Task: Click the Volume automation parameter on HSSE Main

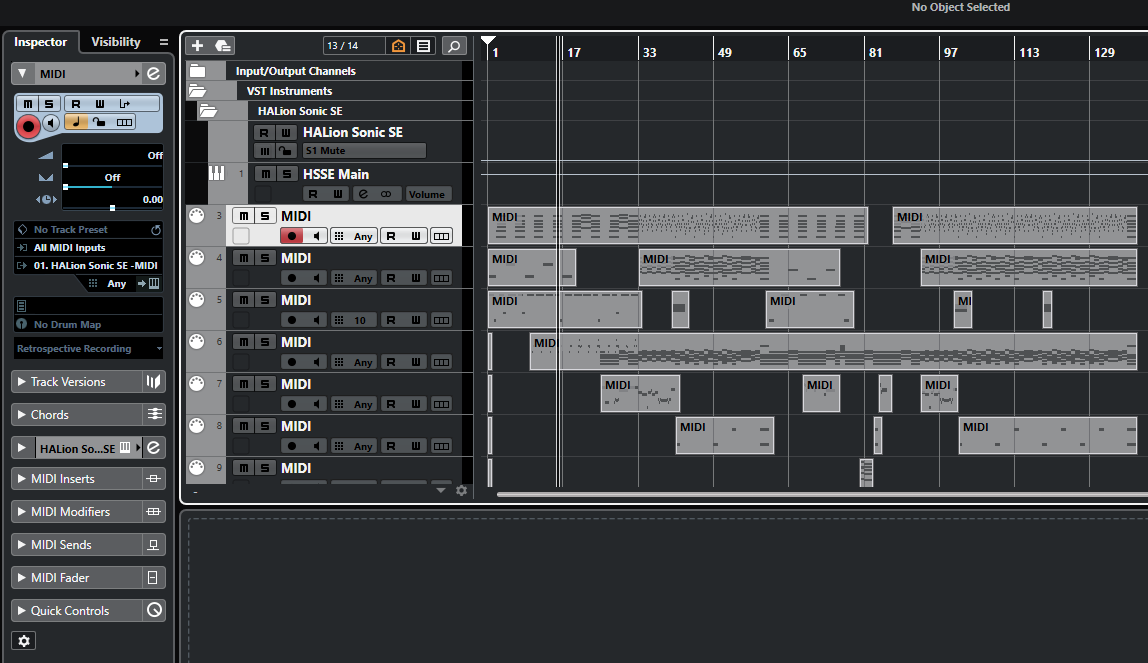Action: click(x=428, y=195)
